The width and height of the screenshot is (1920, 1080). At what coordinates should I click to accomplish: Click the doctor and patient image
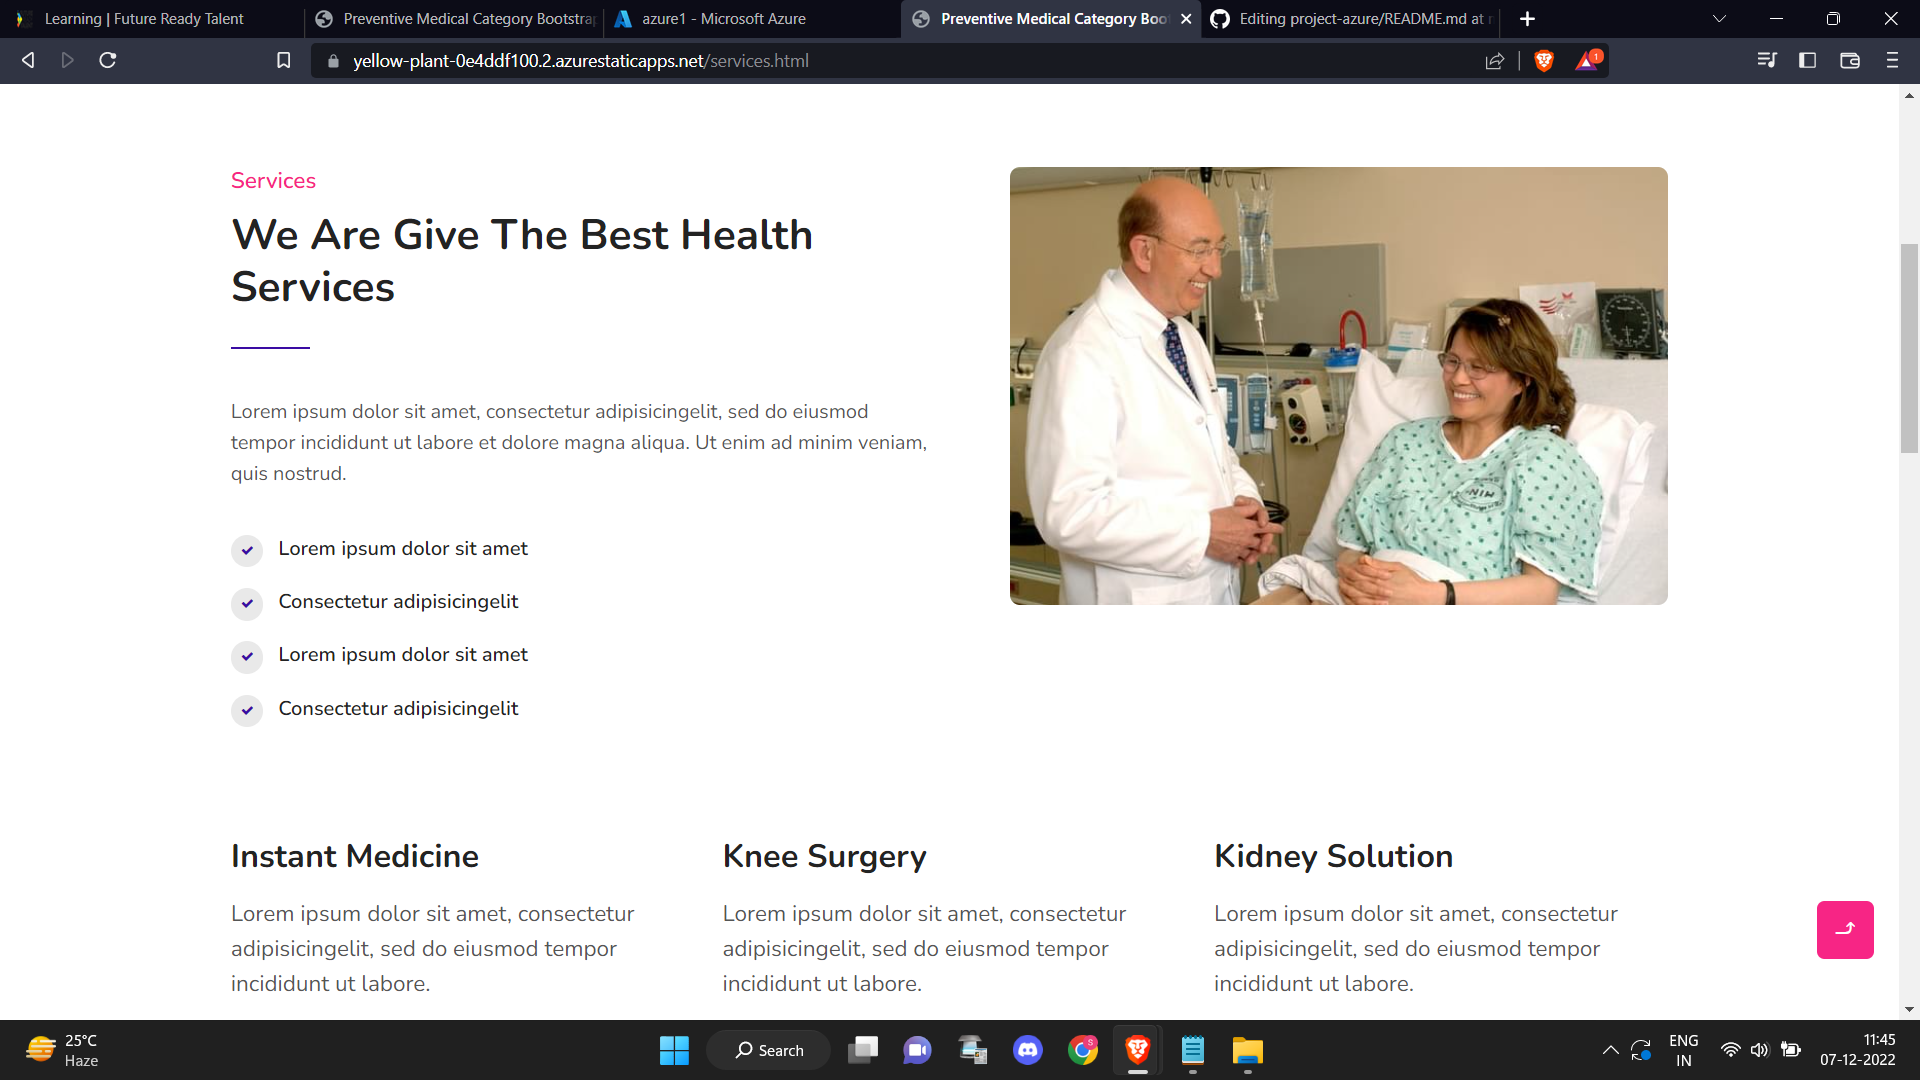point(1338,386)
